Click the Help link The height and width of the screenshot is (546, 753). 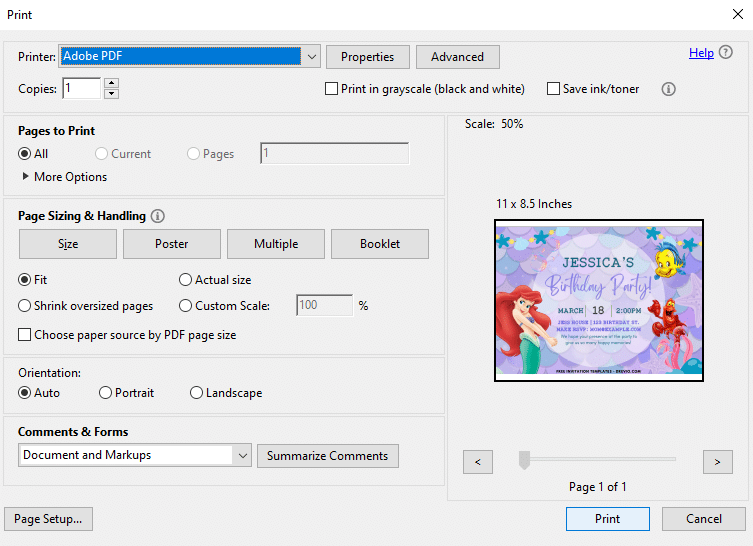tap(701, 53)
